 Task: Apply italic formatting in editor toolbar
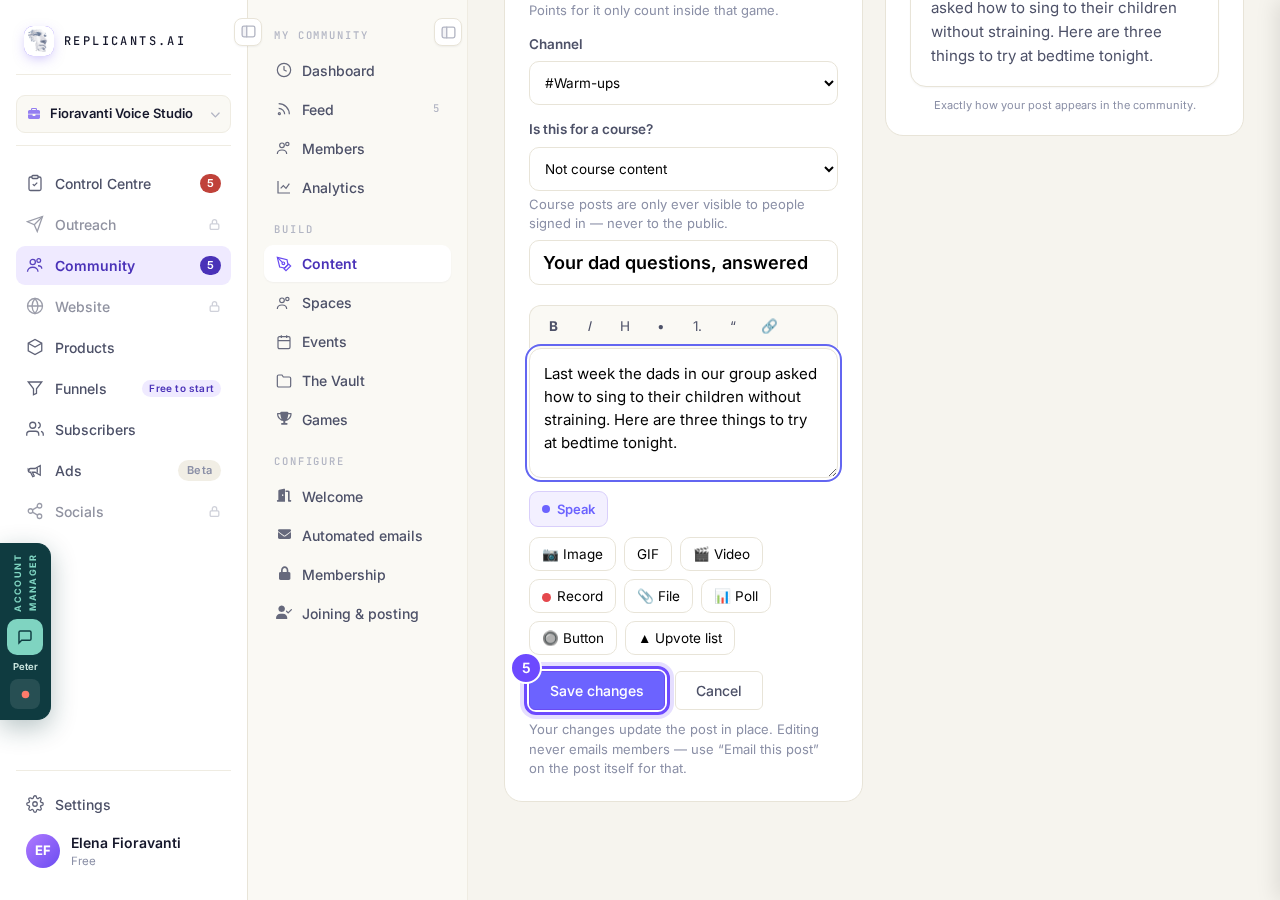click(589, 326)
